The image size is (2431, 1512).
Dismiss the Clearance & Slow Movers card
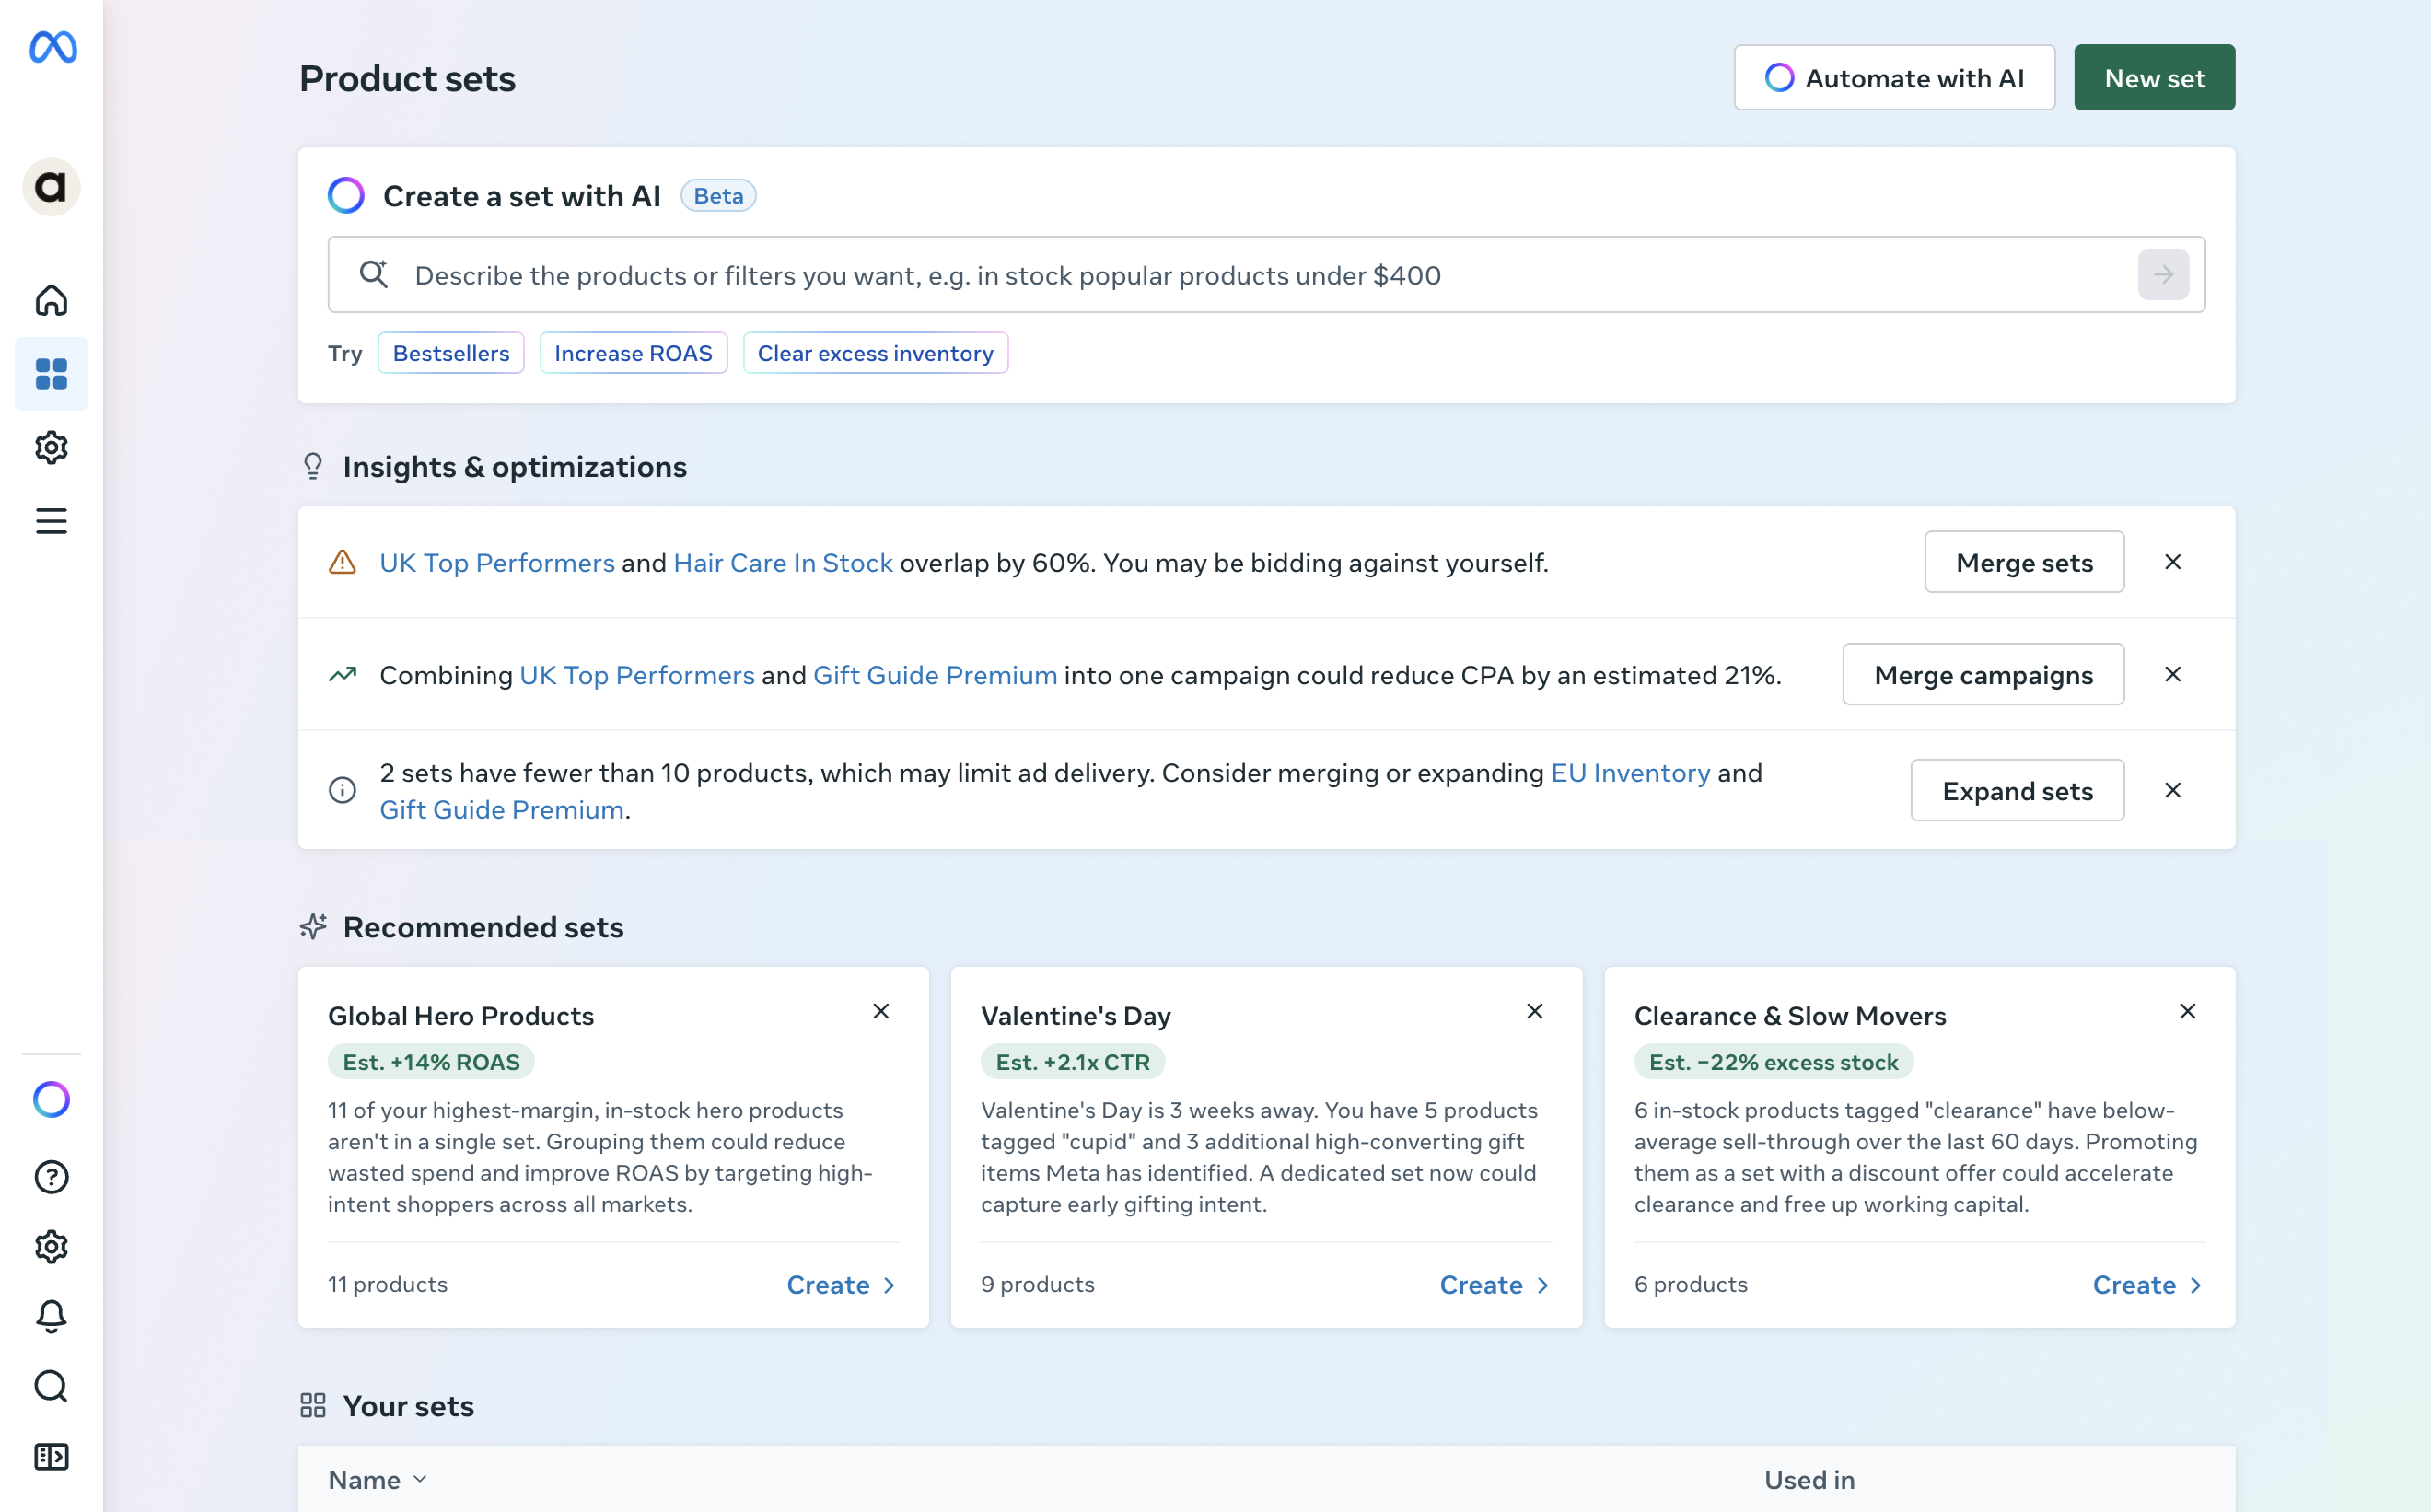tap(2187, 1012)
